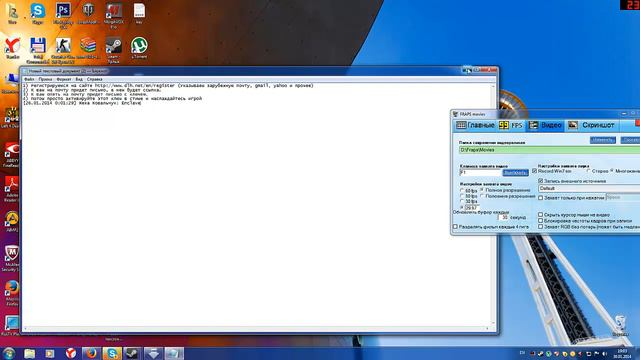Open the Windows Start menu
This screenshot has height=360, width=640.
pos(9,353)
